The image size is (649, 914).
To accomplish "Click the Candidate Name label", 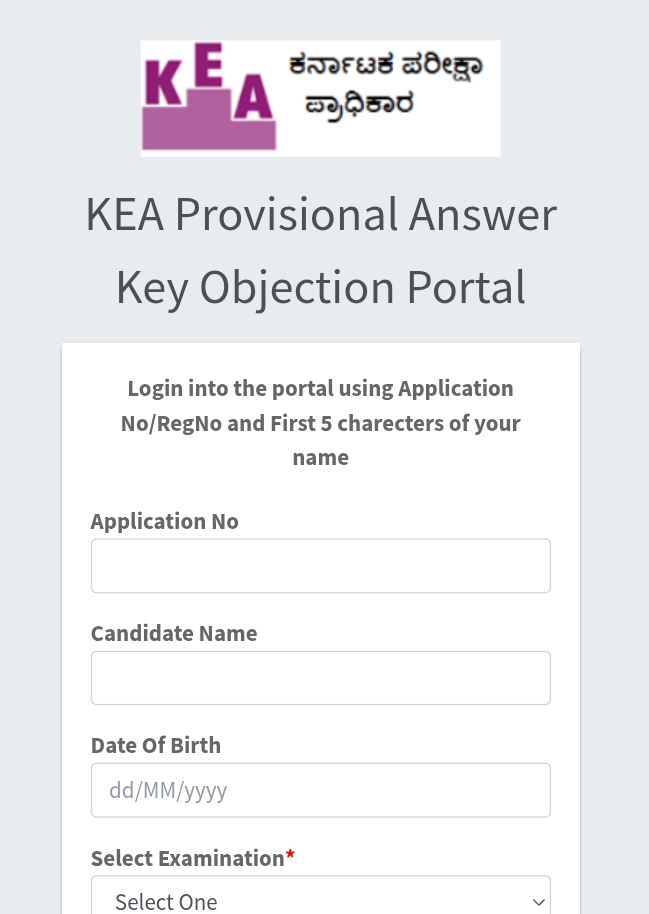I will (x=174, y=633).
